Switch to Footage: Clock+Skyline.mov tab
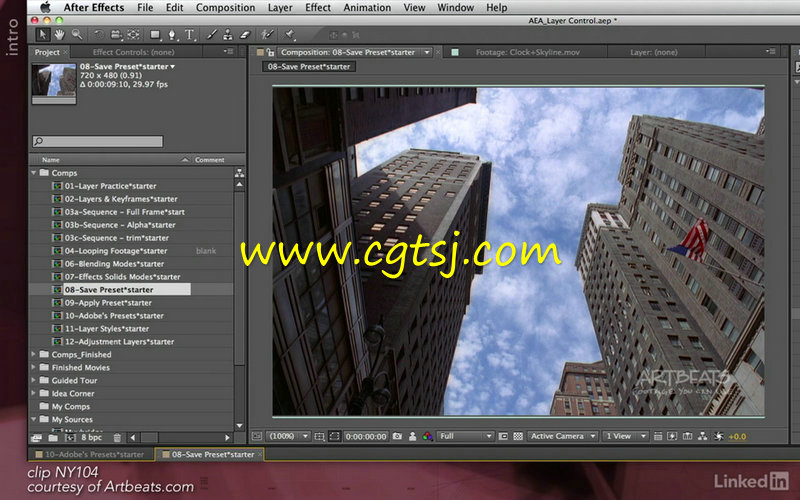800x500 pixels. (528, 52)
